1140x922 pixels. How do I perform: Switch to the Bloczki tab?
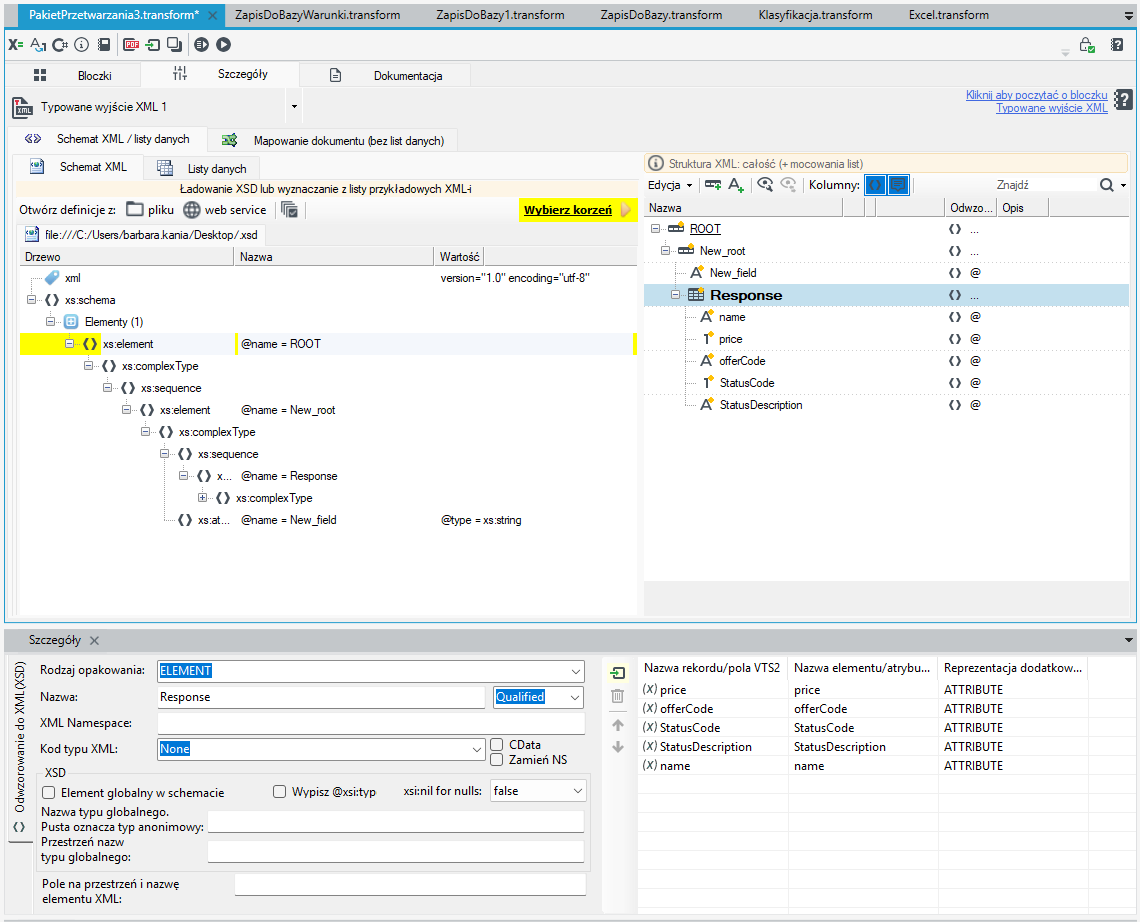(x=73, y=76)
